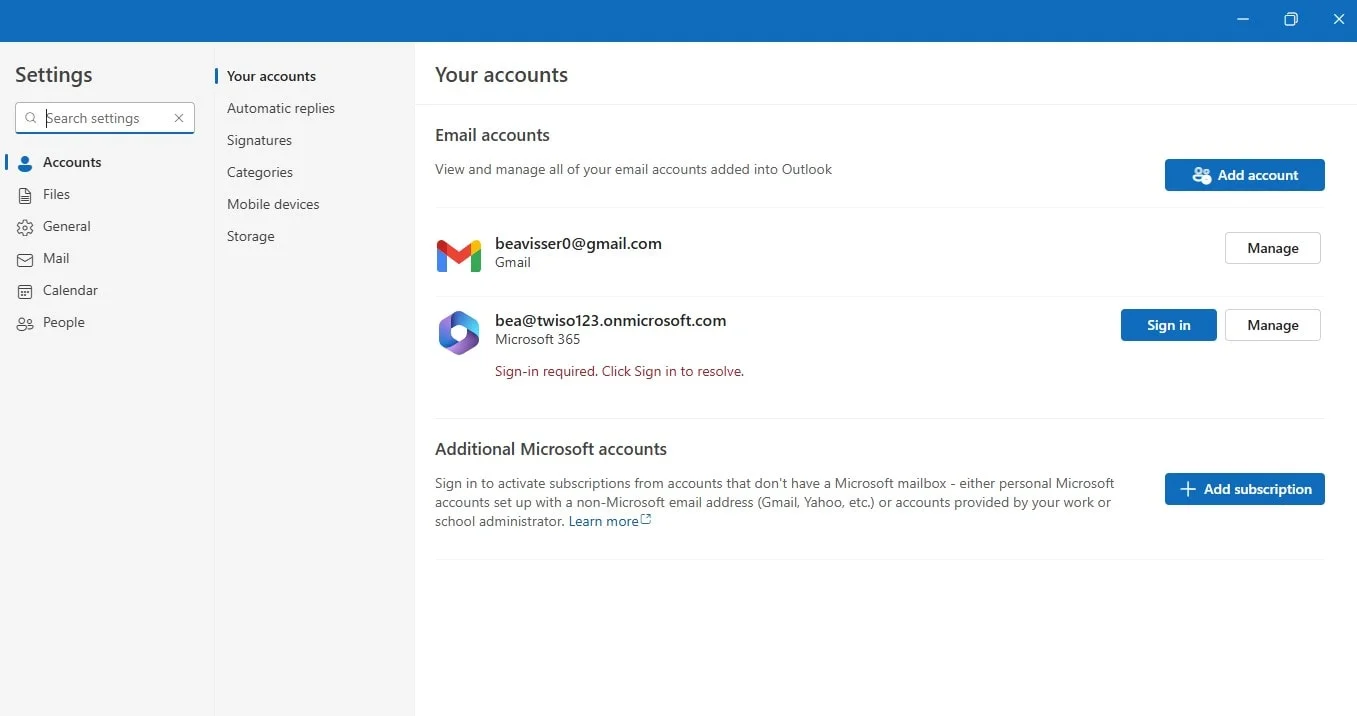Select the Accounts icon in settings sidebar
This screenshot has width=1357, height=716.
(x=24, y=162)
